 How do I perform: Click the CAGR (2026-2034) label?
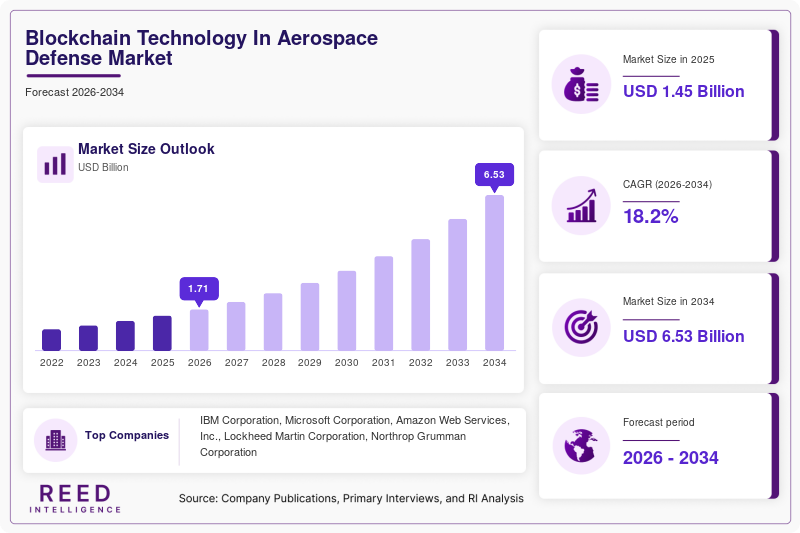[667, 184]
